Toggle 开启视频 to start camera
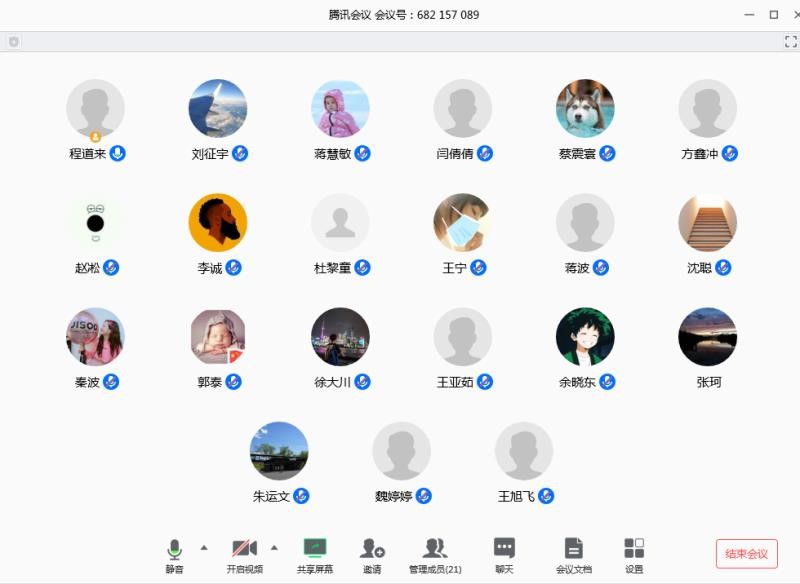The image size is (800, 584). tap(244, 554)
